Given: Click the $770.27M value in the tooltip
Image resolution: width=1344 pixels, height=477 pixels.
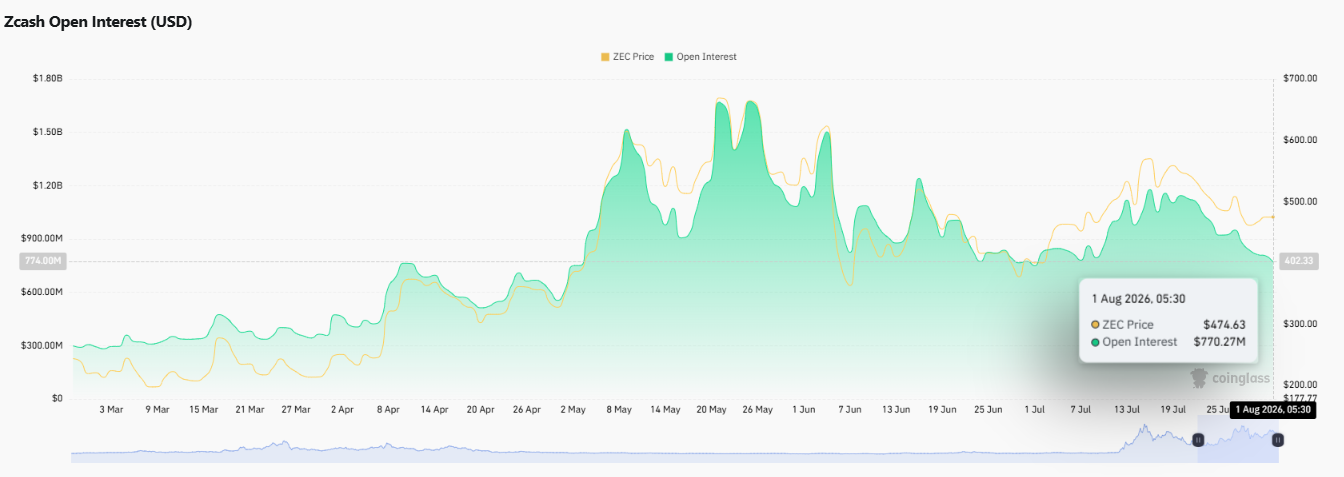Looking at the screenshot, I should 1220,342.
